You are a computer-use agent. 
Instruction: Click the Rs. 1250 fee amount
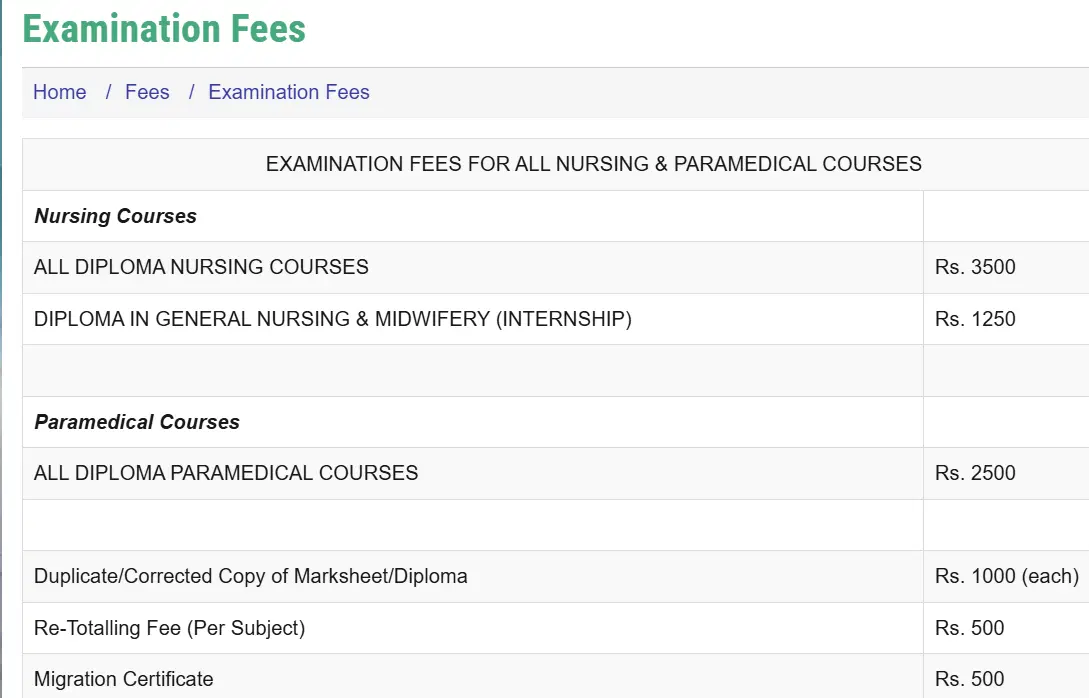click(975, 319)
